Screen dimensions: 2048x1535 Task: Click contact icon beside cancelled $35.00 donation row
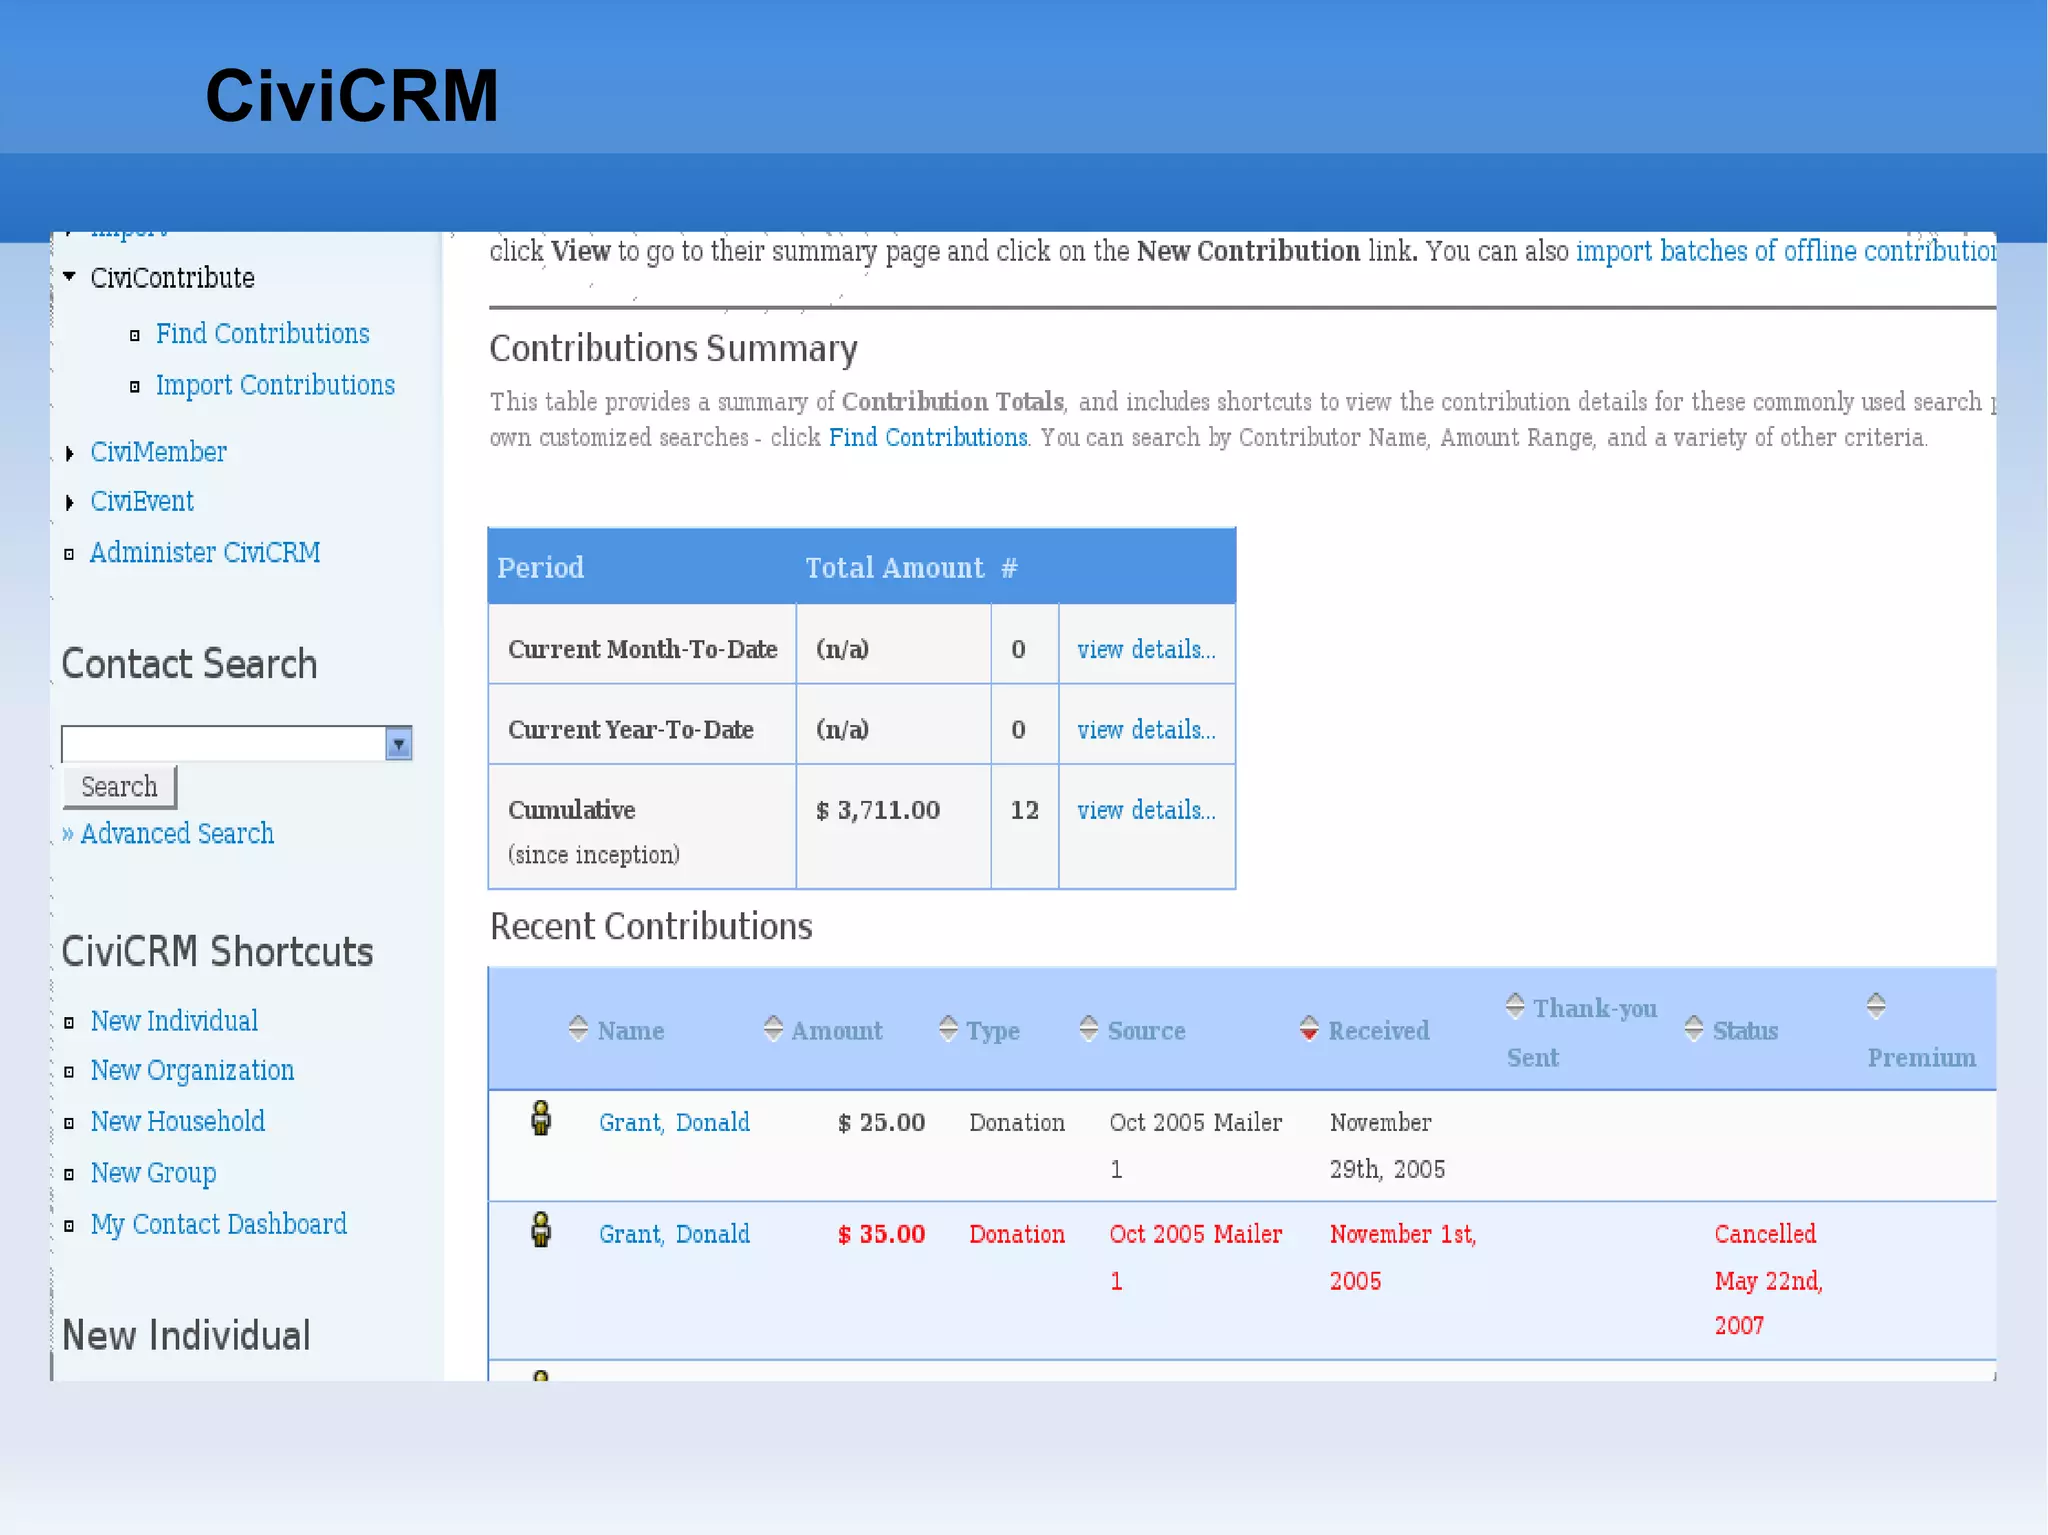pyautogui.click(x=541, y=1230)
